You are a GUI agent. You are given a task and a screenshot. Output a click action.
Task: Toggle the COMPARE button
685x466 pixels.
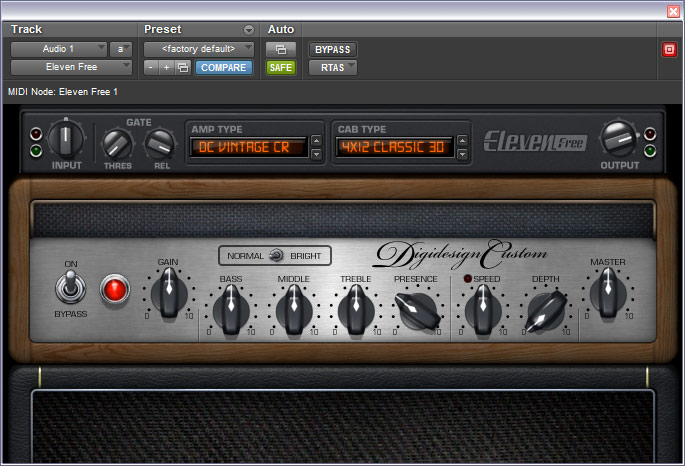(x=224, y=68)
